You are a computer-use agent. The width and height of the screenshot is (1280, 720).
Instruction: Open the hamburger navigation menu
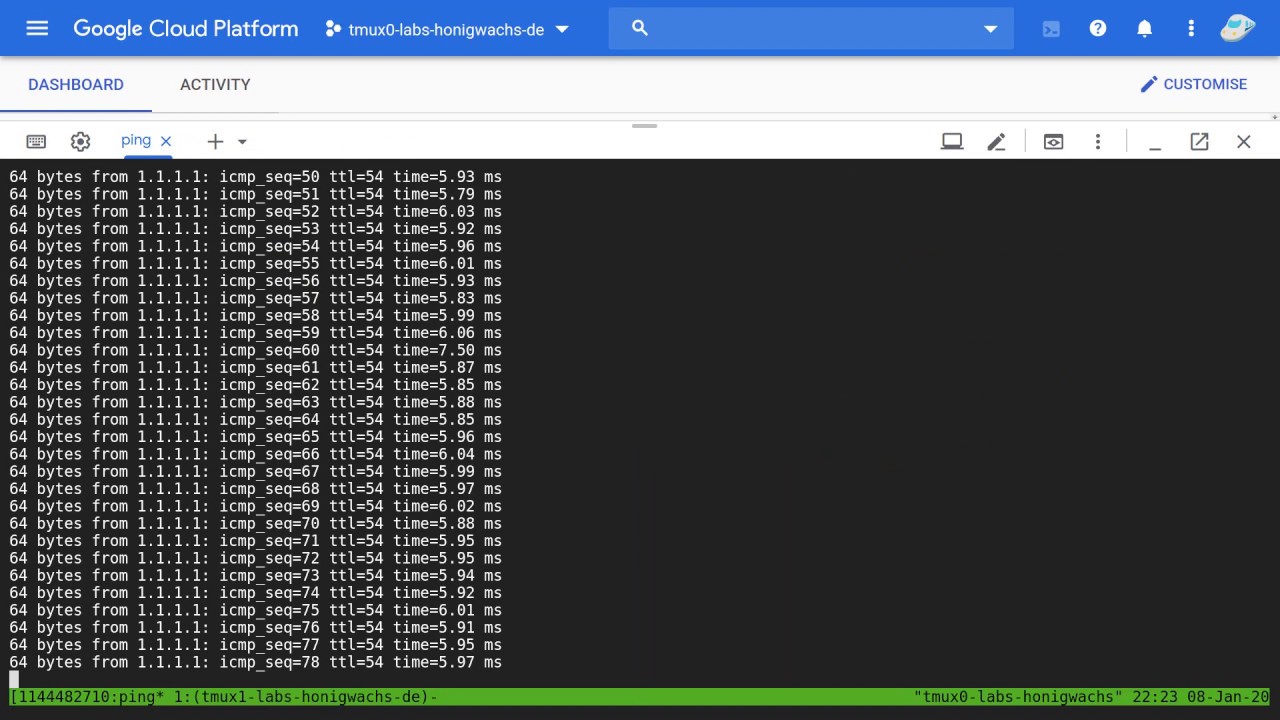[x=37, y=28]
